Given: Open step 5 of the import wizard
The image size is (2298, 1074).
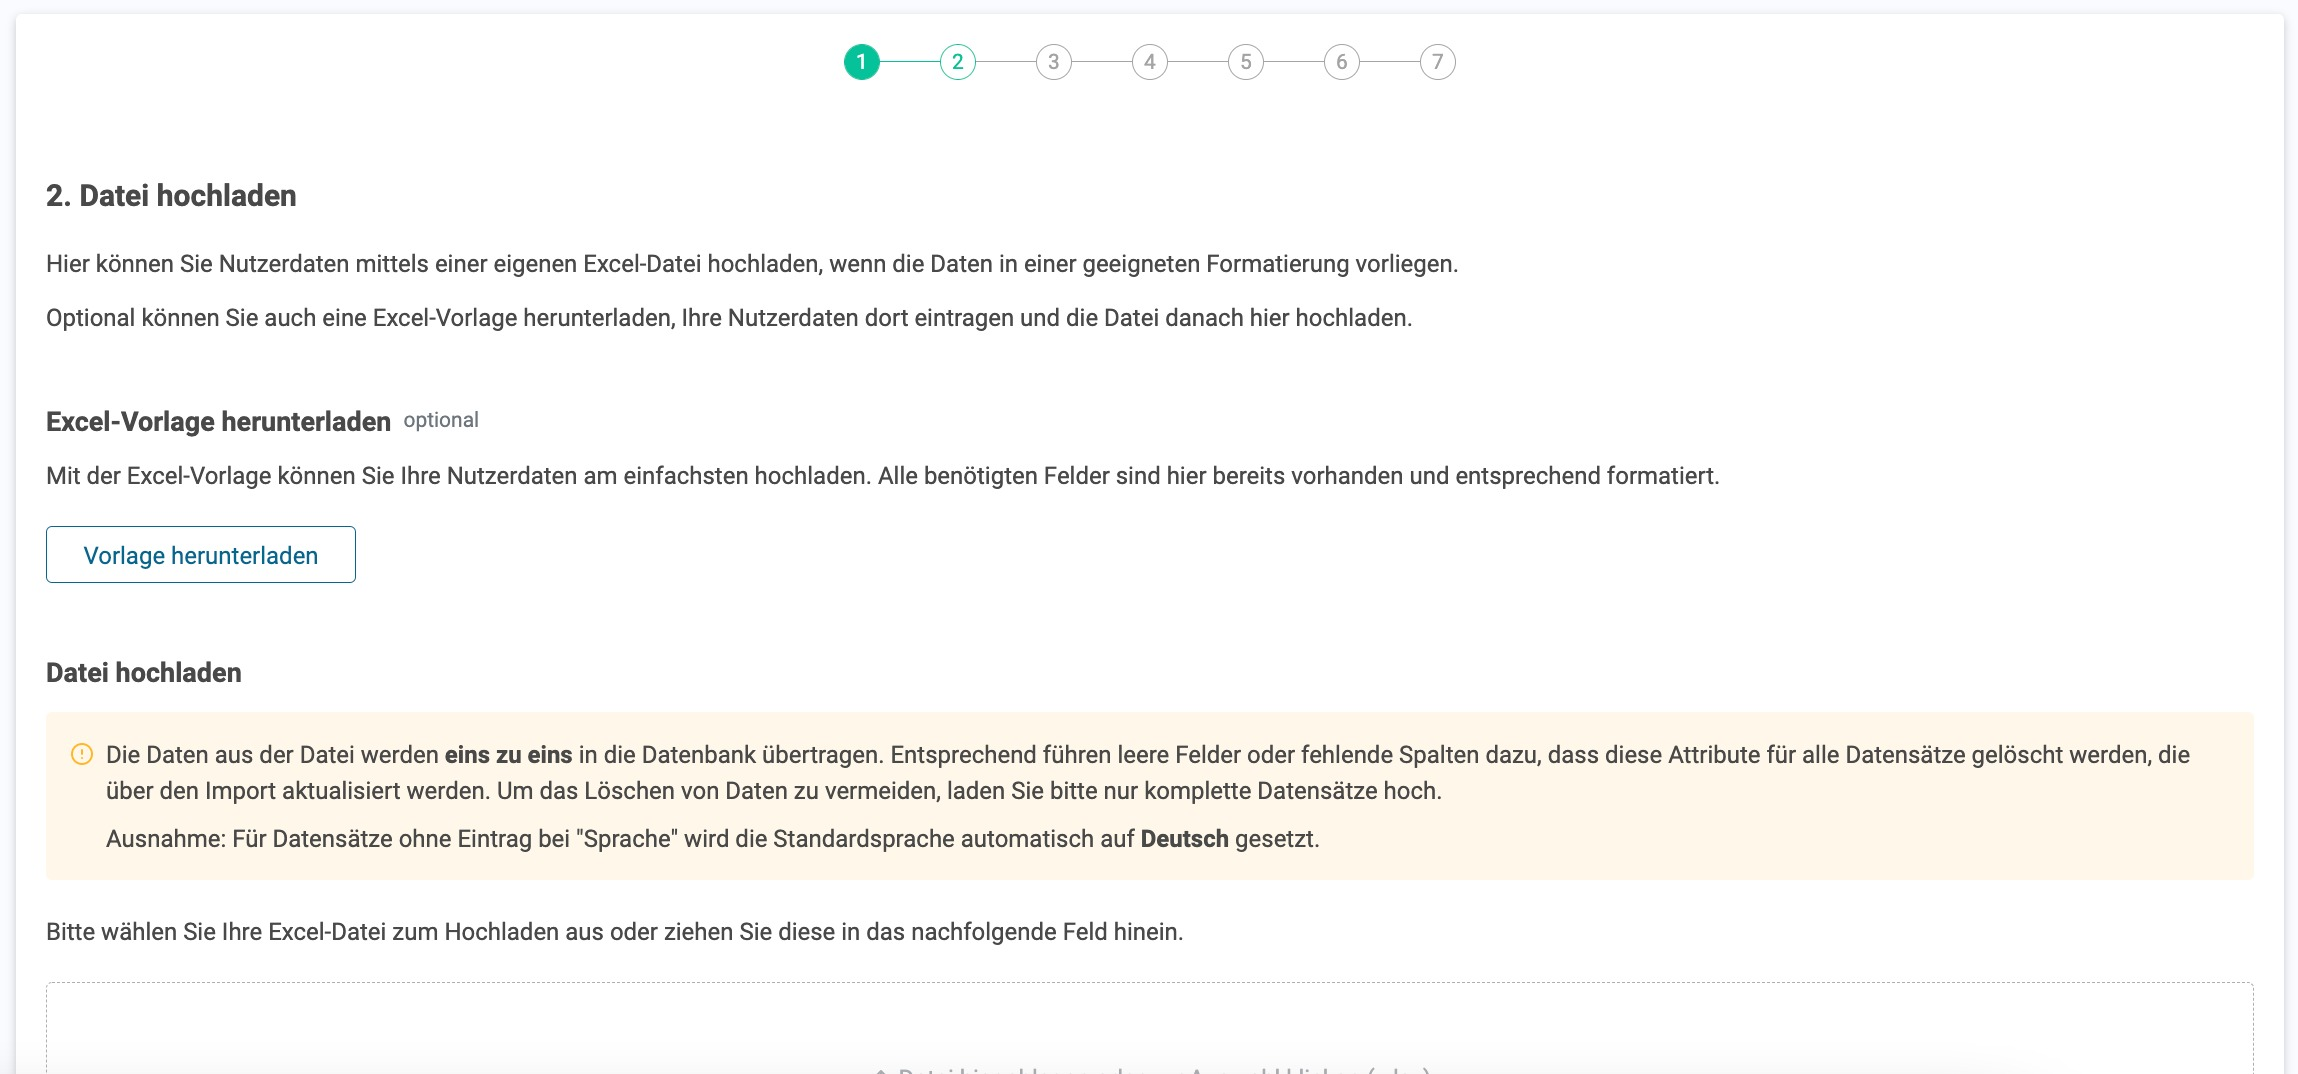Looking at the screenshot, I should coord(1245,62).
